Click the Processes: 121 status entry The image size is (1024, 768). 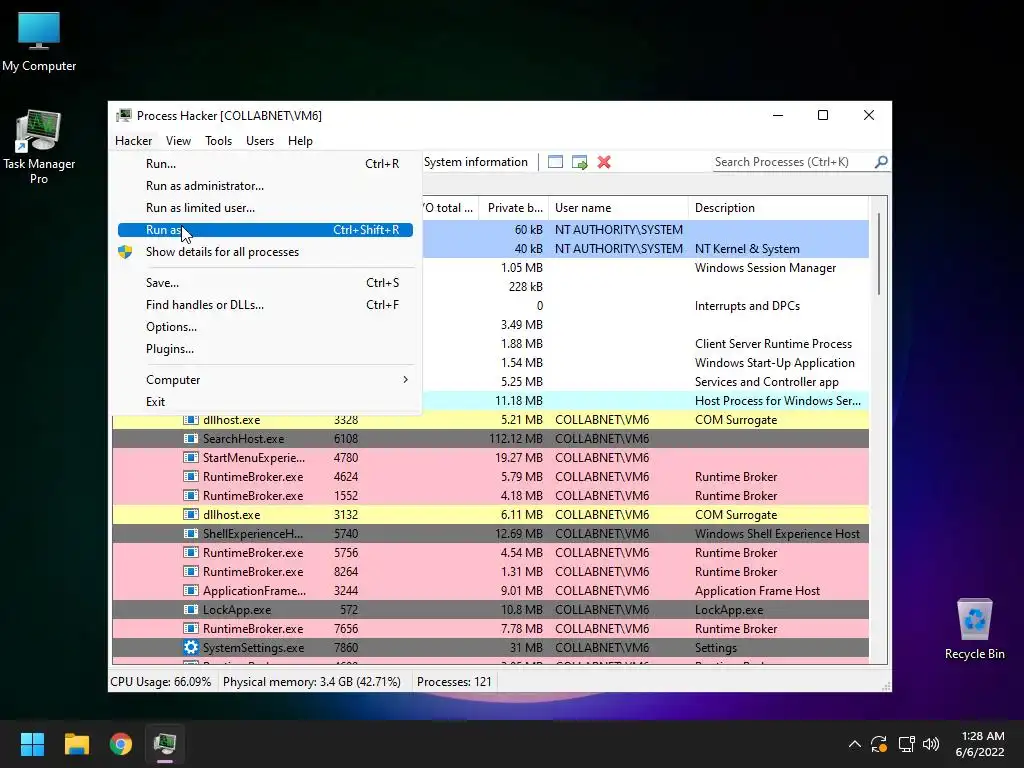click(454, 682)
